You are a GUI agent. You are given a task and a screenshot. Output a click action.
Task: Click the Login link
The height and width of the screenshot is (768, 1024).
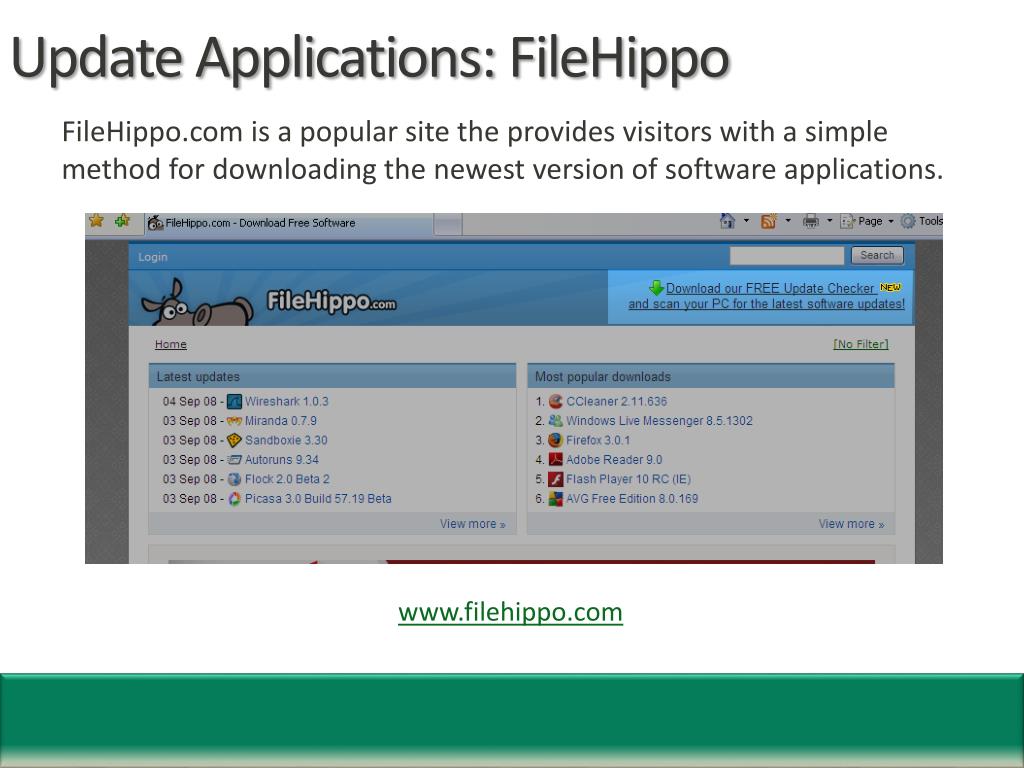click(153, 257)
